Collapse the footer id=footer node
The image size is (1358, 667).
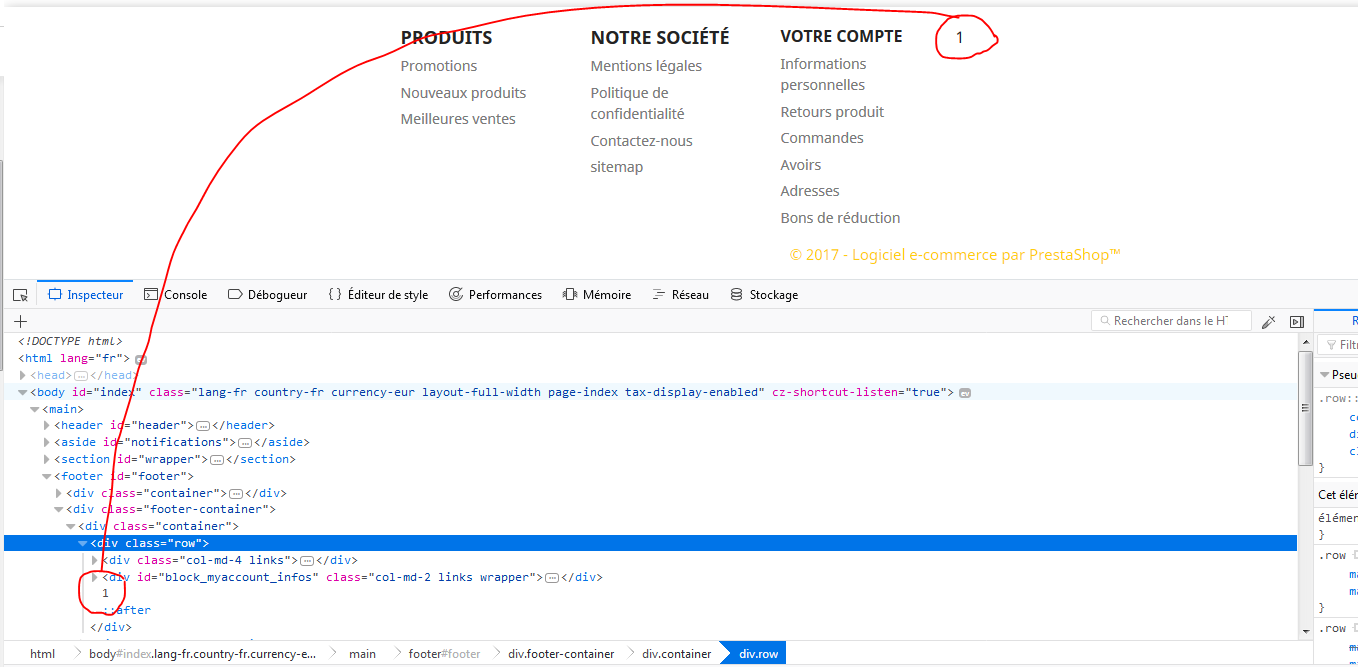pos(47,476)
